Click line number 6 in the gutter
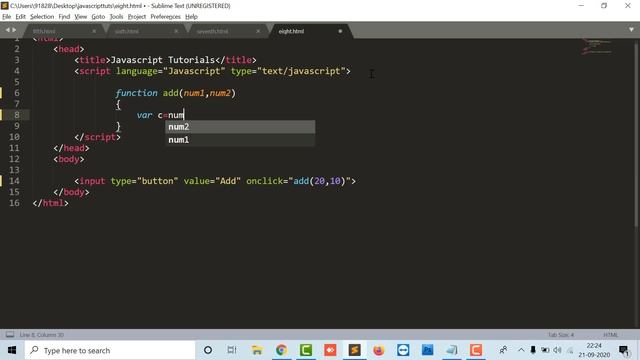 coord(17,93)
